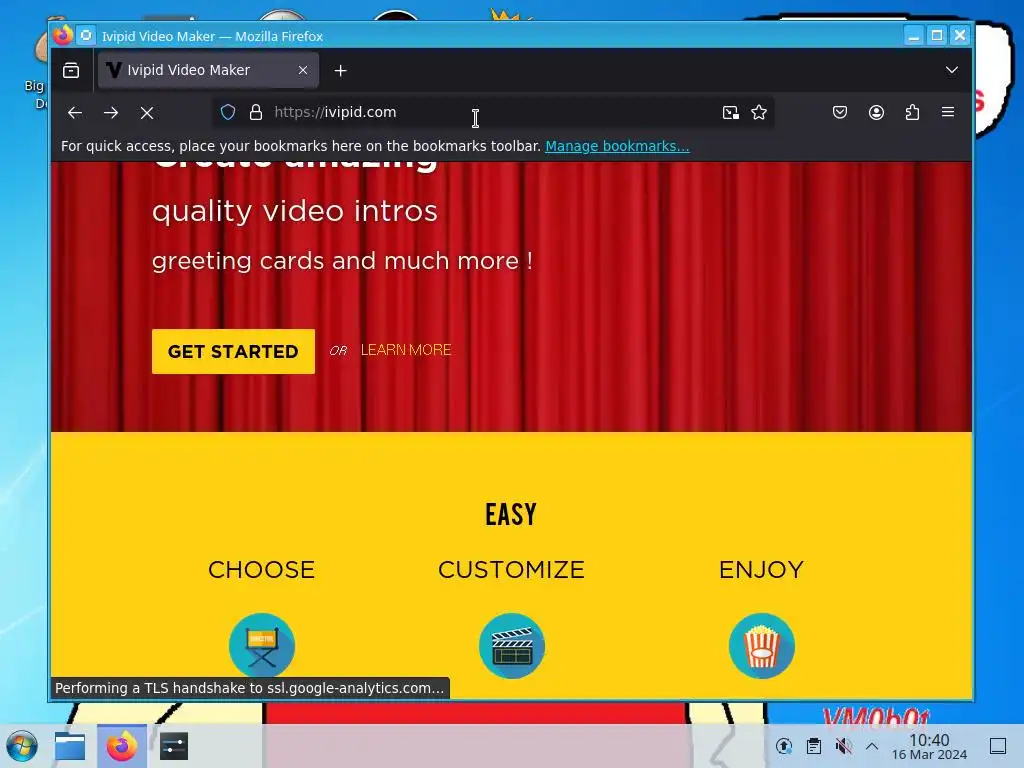This screenshot has width=1024, height=768.
Task: Click the show desktop button
Action: point(998,746)
